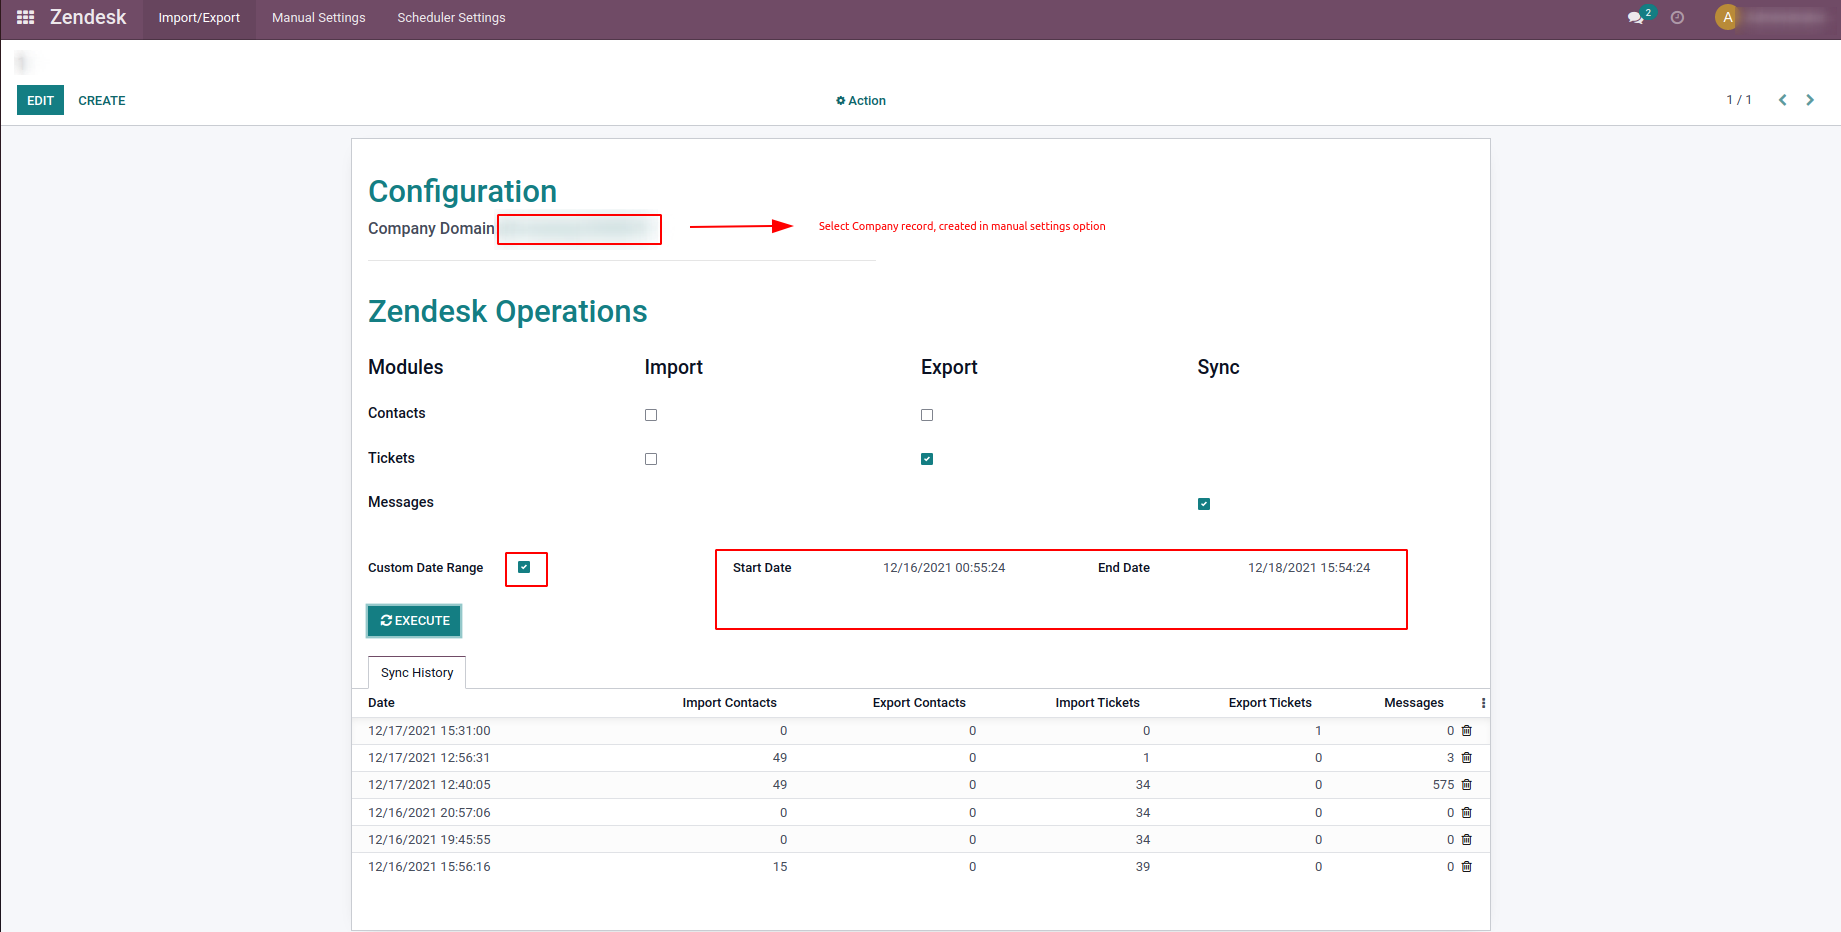Sort by the Import Tickets column header
The height and width of the screenshot is (932, 1841).
[1097, 703]
